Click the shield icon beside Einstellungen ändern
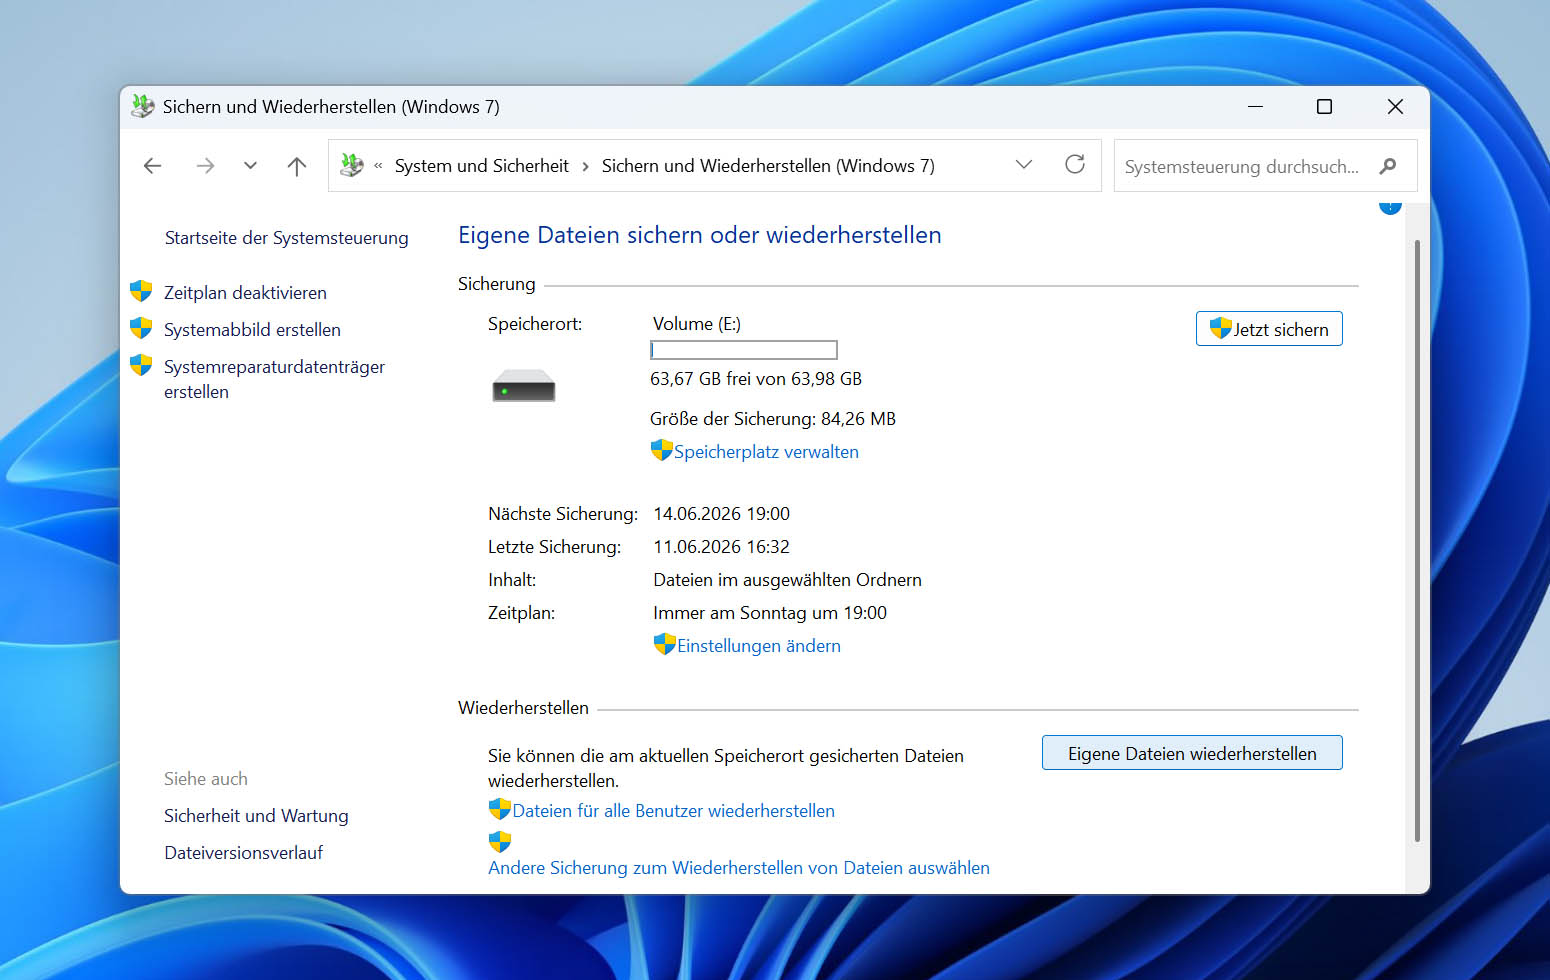The width and height of the screenshot is (1550, 980). (x=665, y=644)
